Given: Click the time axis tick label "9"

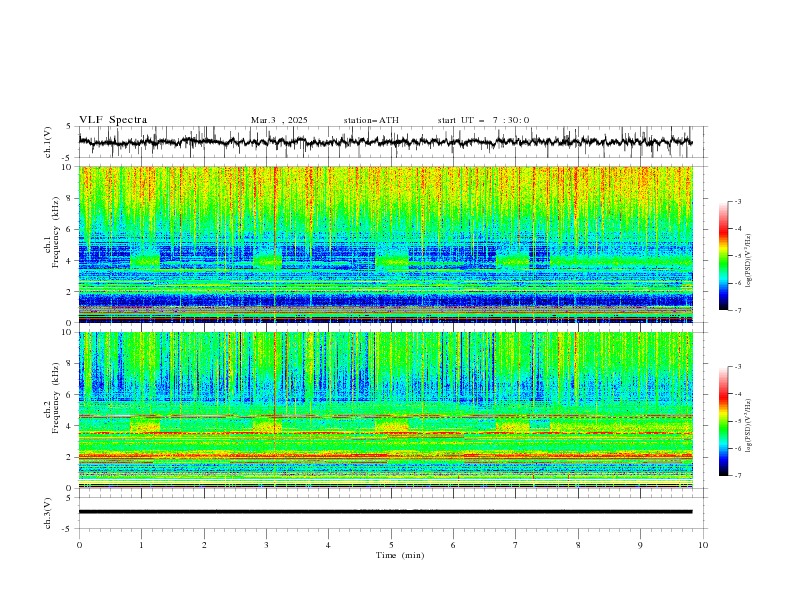Looking at the screenshot, I should 640,545.
